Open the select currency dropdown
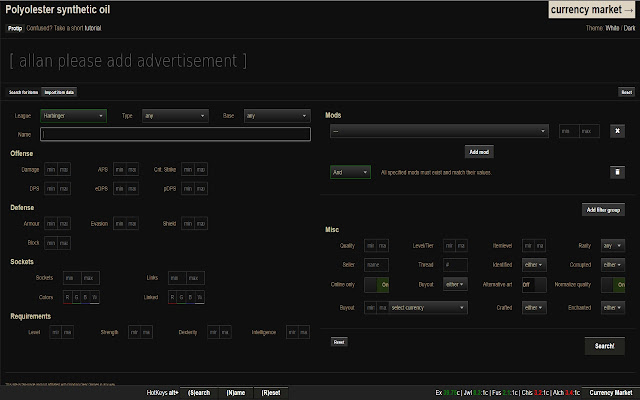640x400 pixels. pos(428,308)
